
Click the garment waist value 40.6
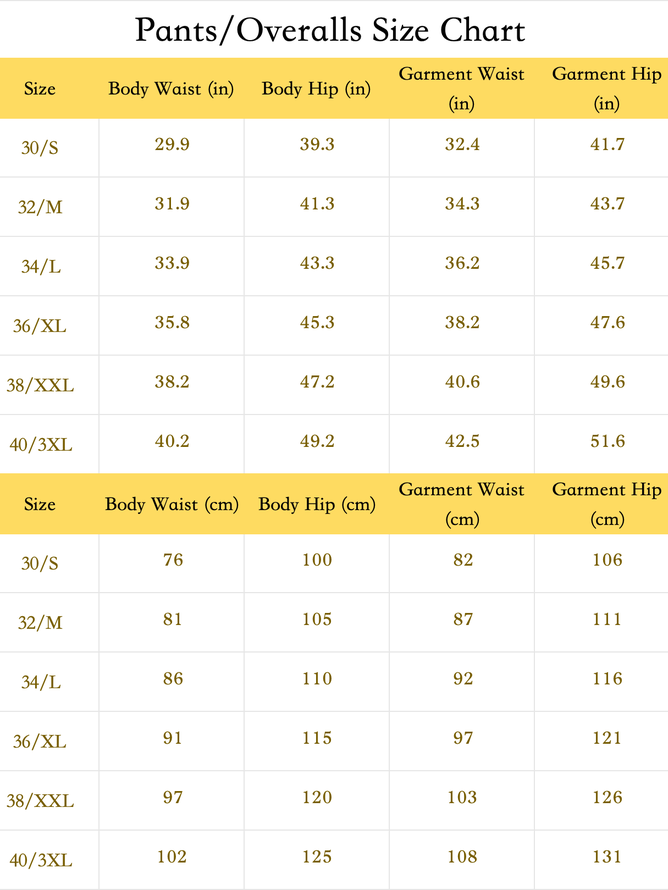(x=462, y=382)
